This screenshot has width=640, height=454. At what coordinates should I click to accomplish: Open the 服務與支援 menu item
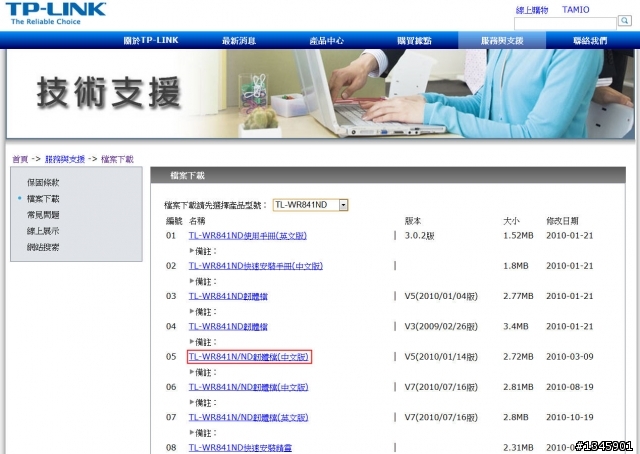(502, 40)
